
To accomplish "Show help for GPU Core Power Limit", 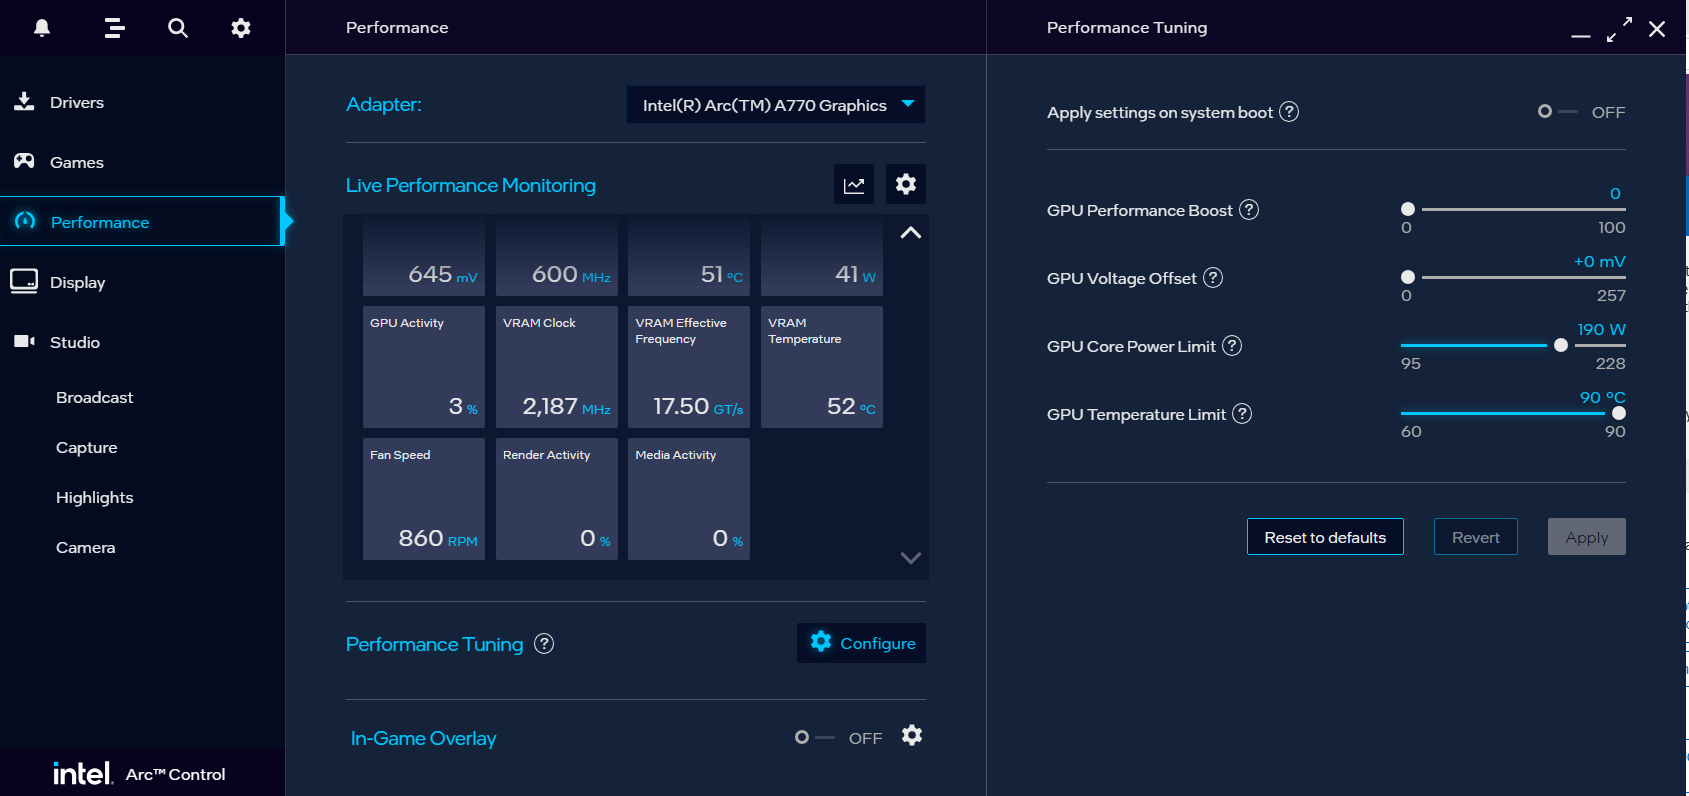I will (1232, 346).
